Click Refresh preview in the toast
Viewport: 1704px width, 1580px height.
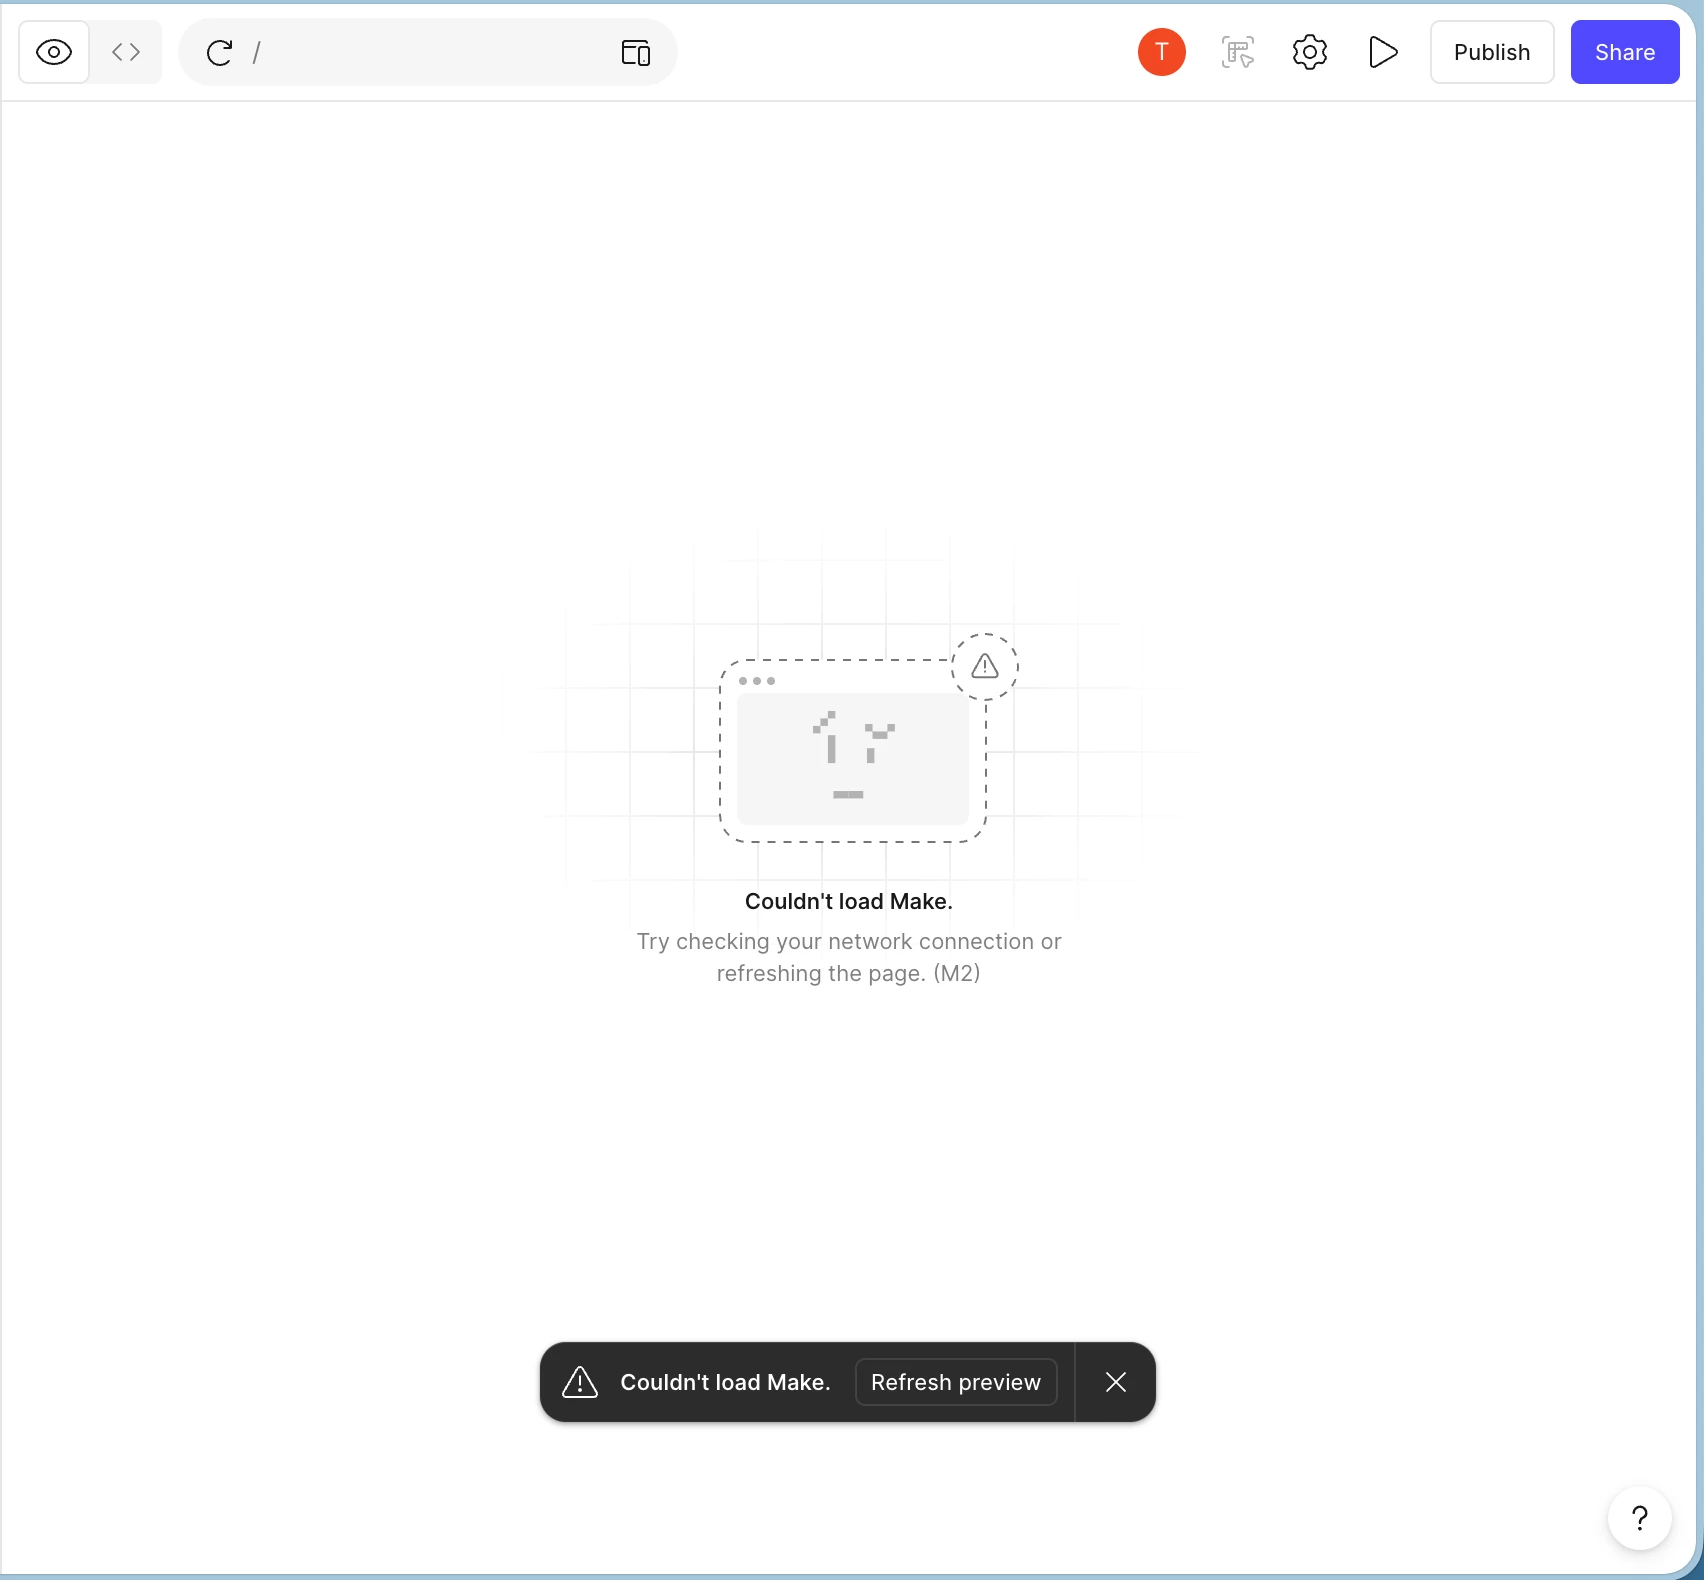point(956,1382)
